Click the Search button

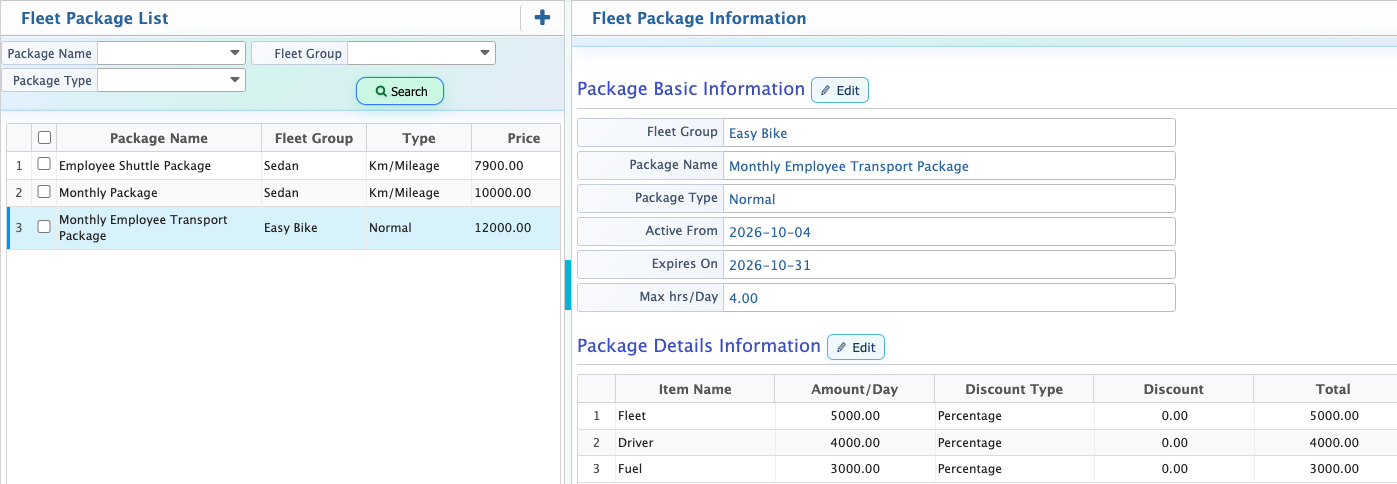[x=400, y=91]
